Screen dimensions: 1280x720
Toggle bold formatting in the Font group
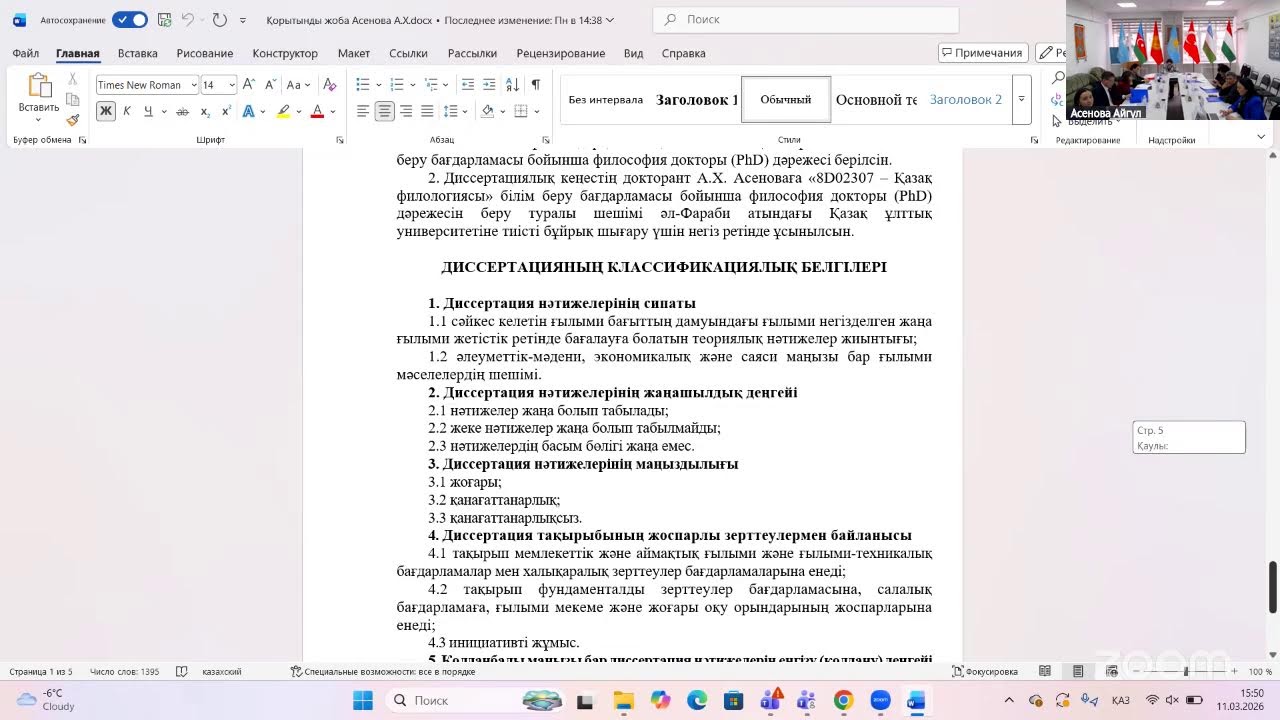[x=105, y=111]
